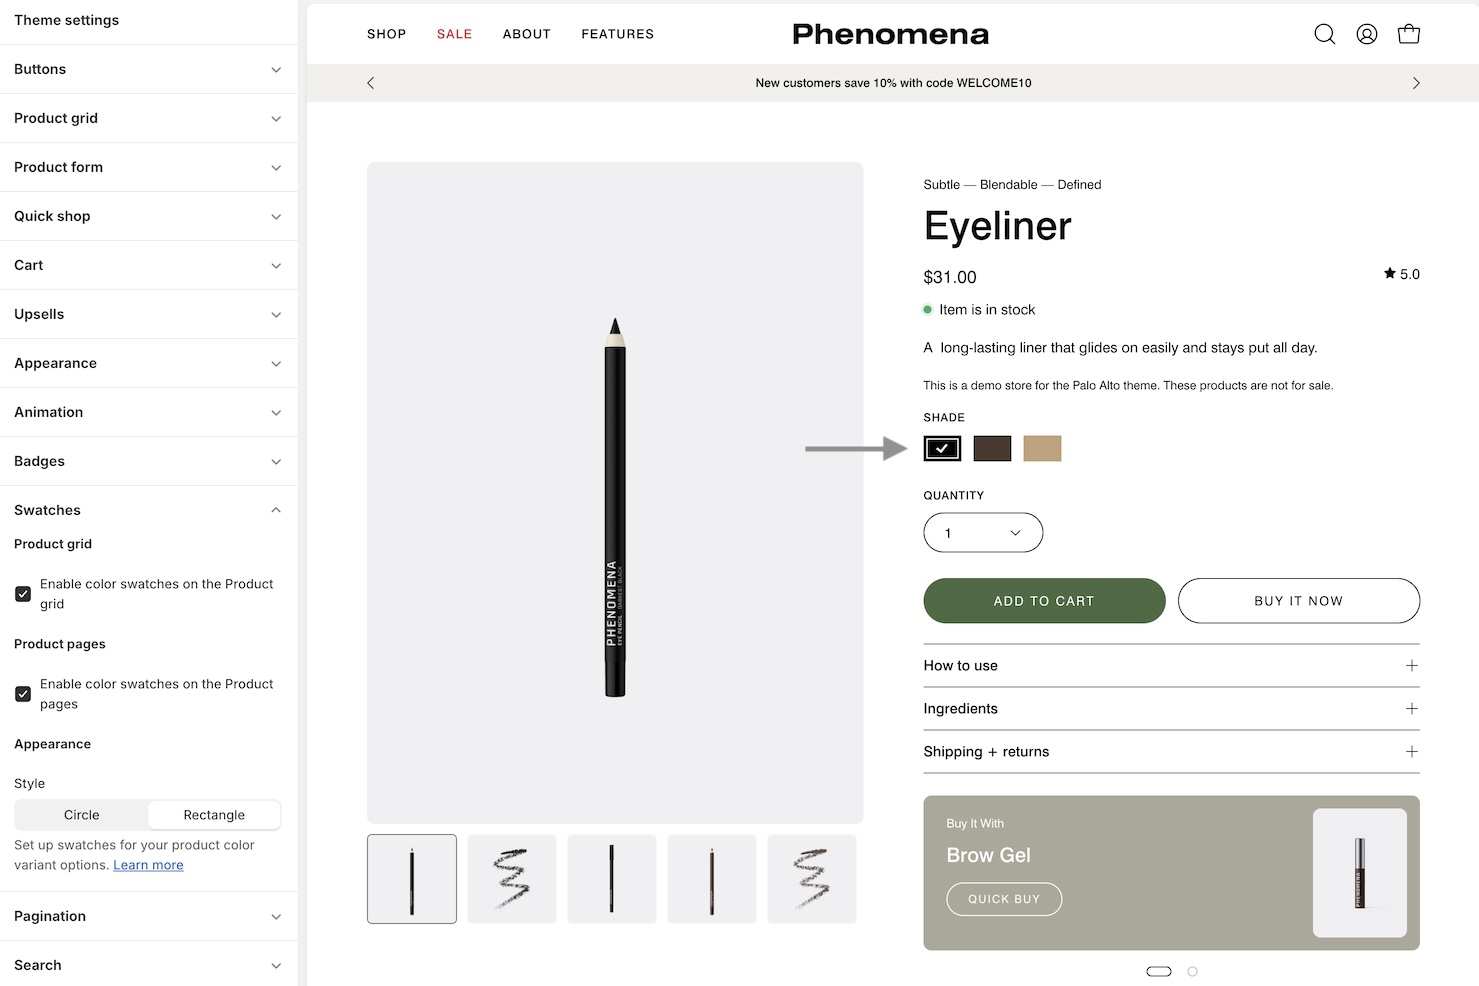The width and height of the screenshot is (1479, 986).
Task: Open the shopping cart bag icon
Action: click(1408, 34)
